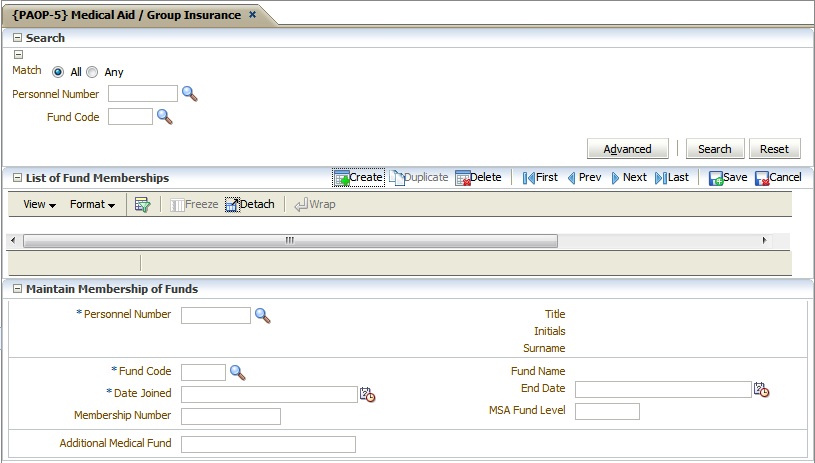Click the scrollbar left arrow
Viewport: 815px width, 463px height.
tap(13, 240)
